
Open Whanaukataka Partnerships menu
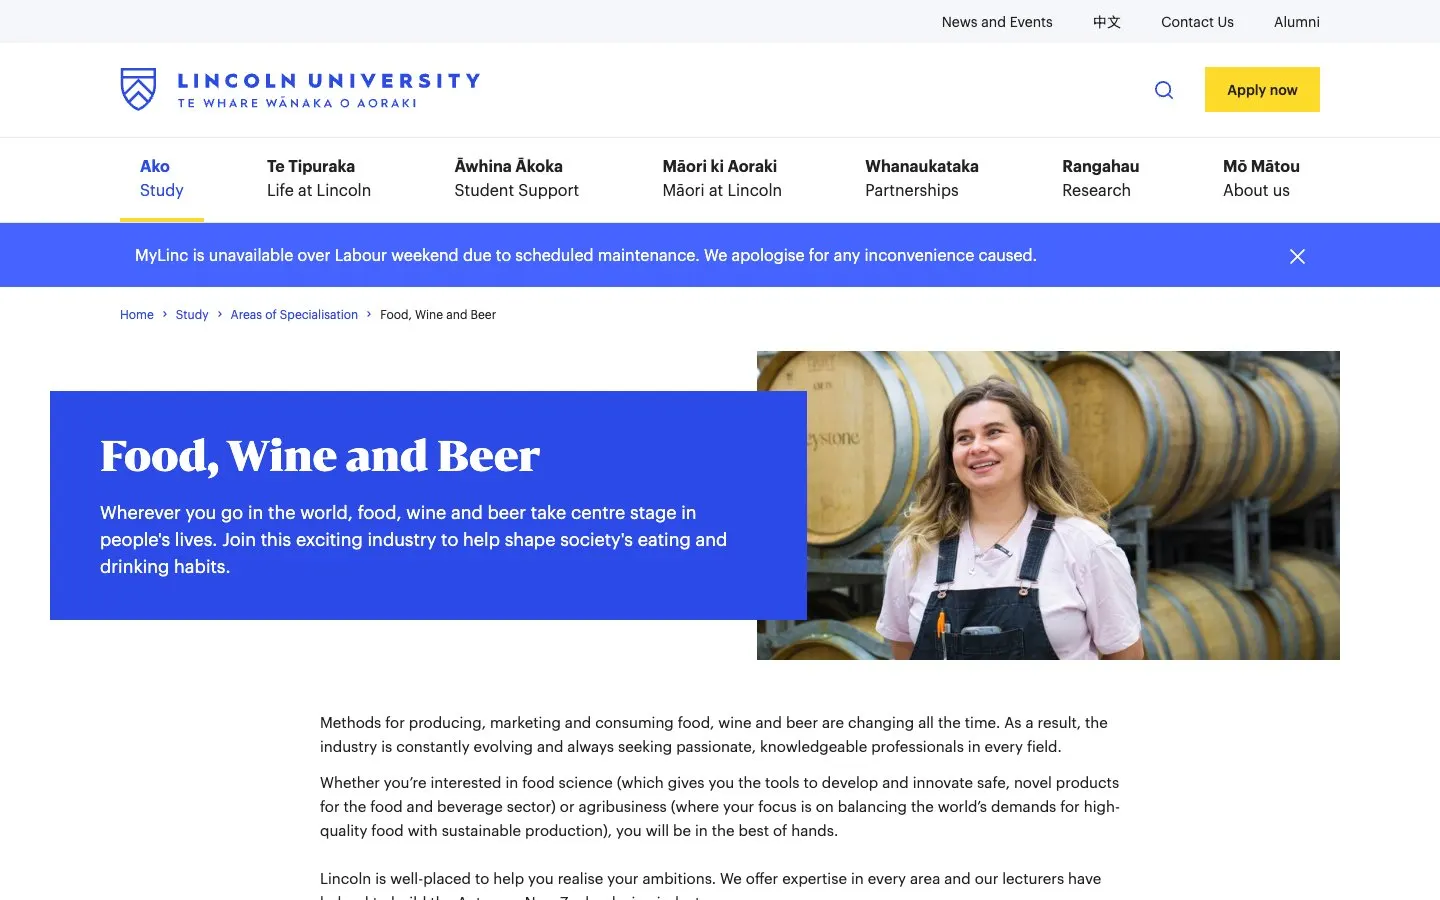(922, 178)
